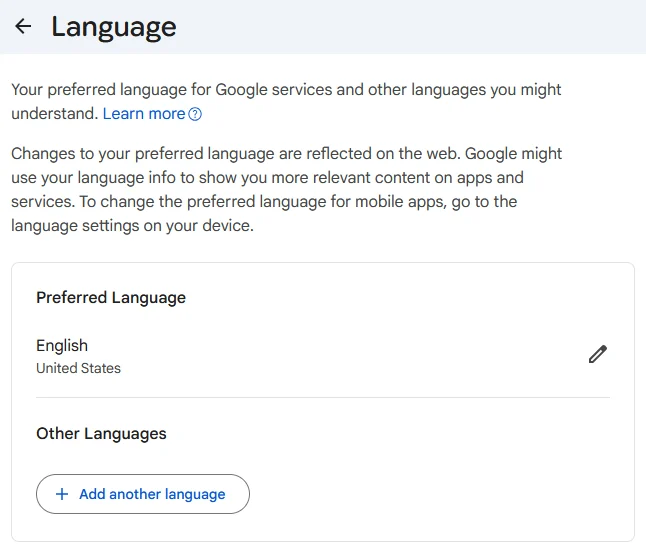Click the pencil icon to edit English
This screenshot has height=550, width=646.
tap(598, 354)
